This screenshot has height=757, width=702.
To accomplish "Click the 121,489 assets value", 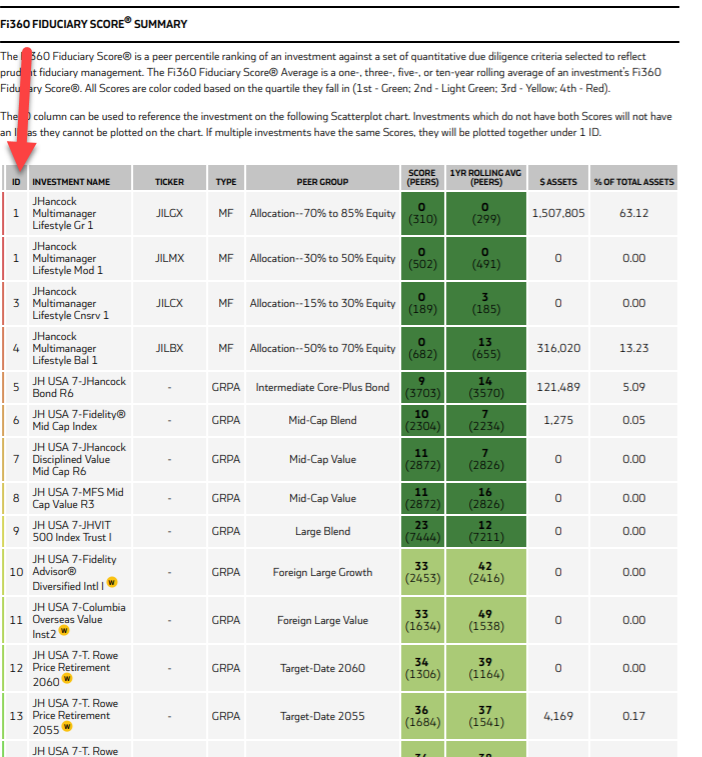I will point(558,387).
